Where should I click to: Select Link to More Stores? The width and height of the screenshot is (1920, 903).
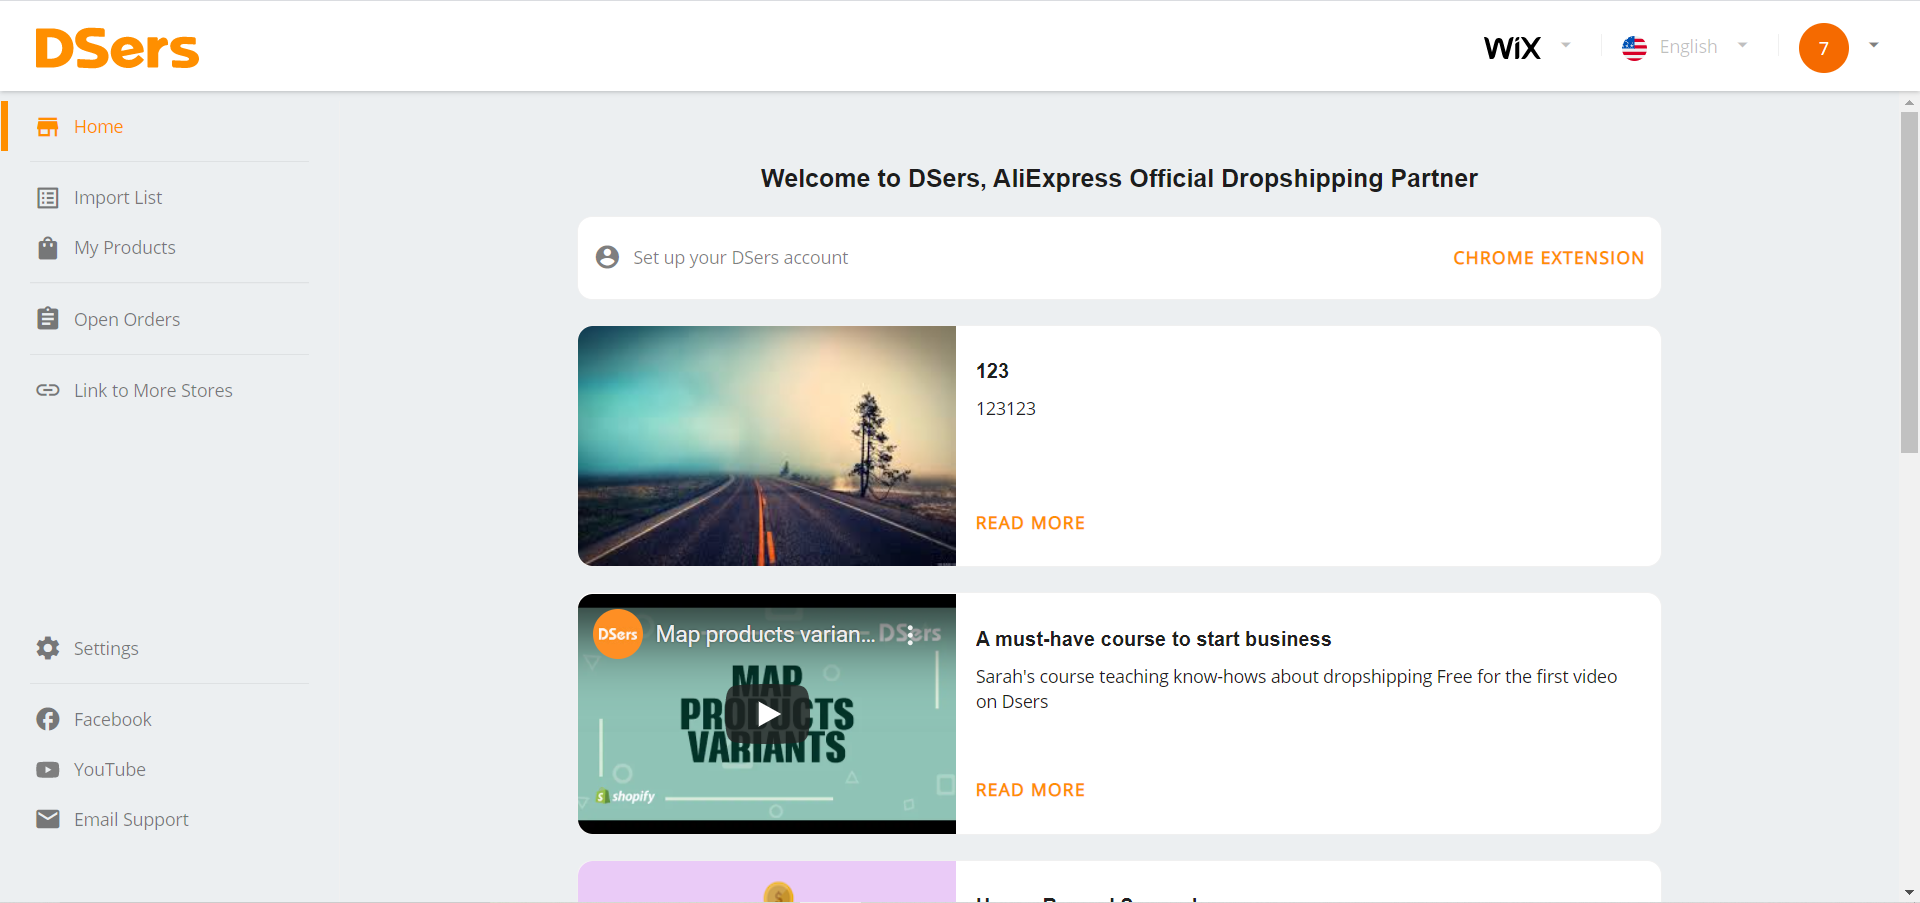(x=153, y=391)
